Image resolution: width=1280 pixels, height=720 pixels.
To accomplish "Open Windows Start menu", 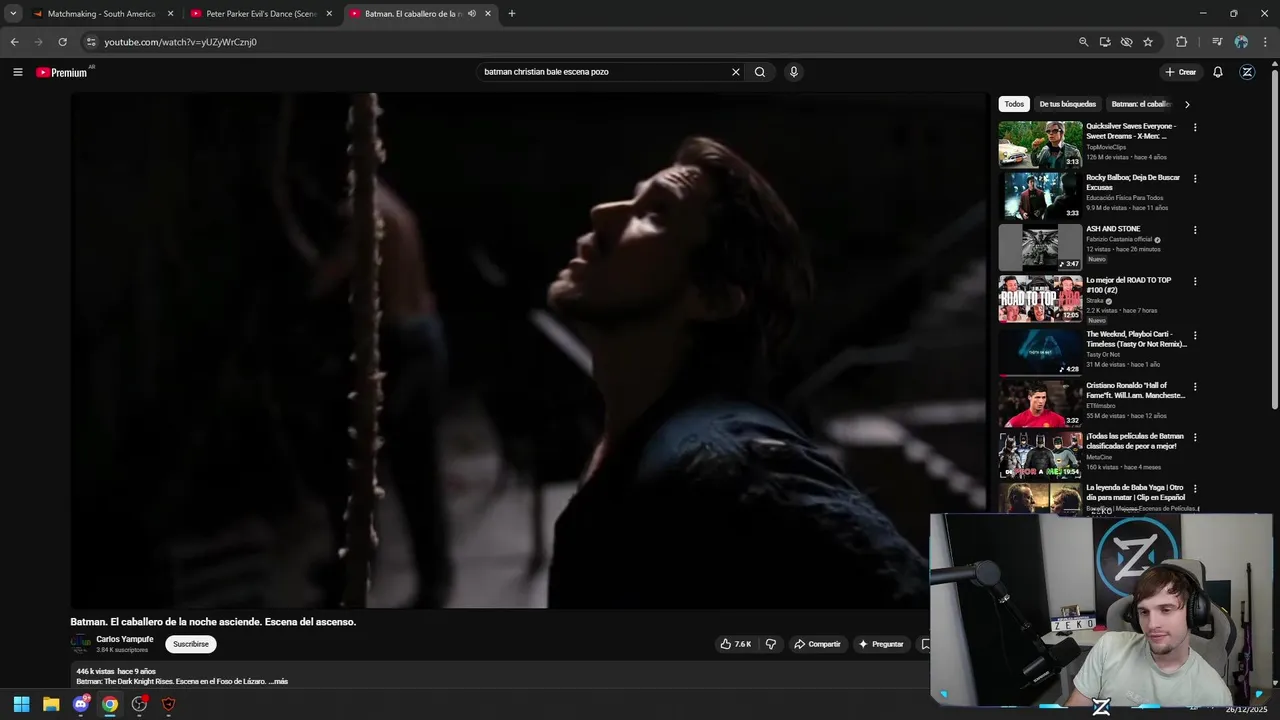I will tap(21, 704).
